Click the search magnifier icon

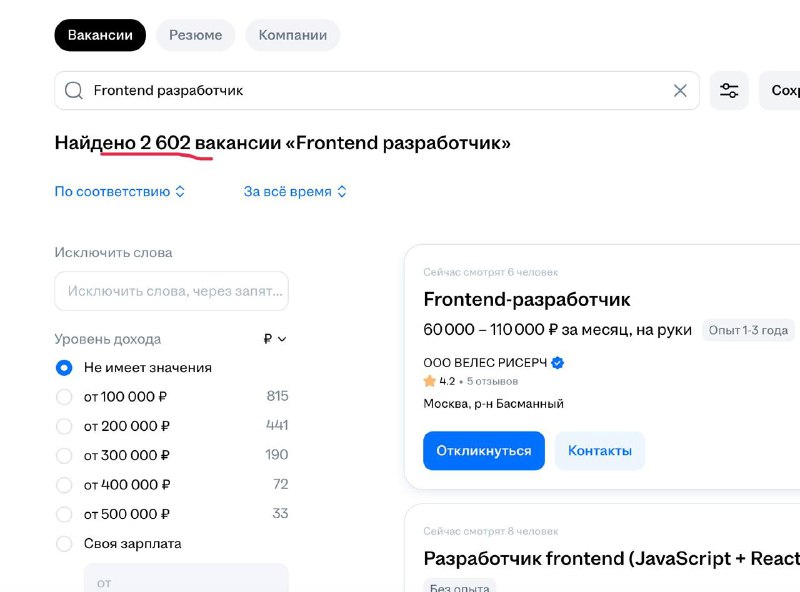coord(73,91)
